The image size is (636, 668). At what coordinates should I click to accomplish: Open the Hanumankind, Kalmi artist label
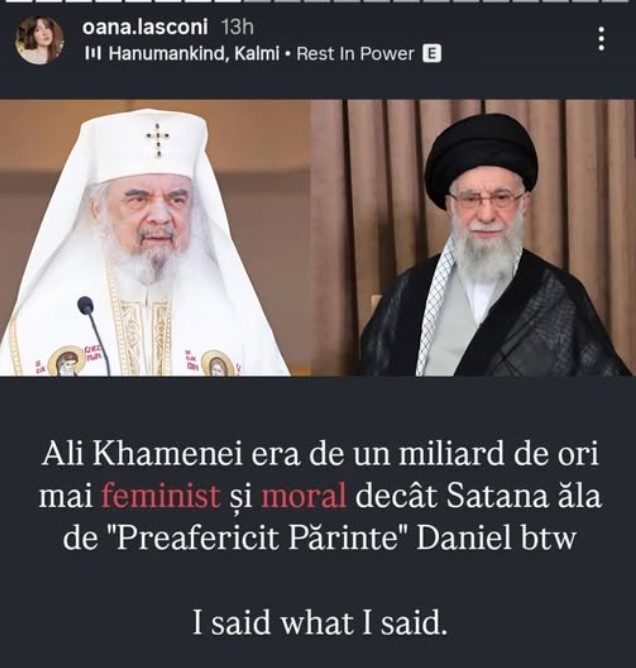(x=194, y=54)
